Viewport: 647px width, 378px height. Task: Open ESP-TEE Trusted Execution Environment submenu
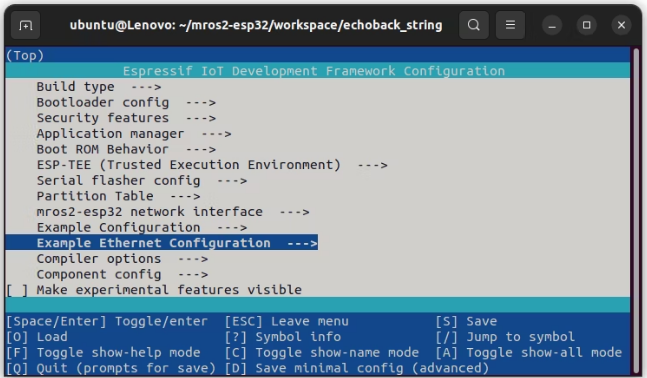(212, 165)
